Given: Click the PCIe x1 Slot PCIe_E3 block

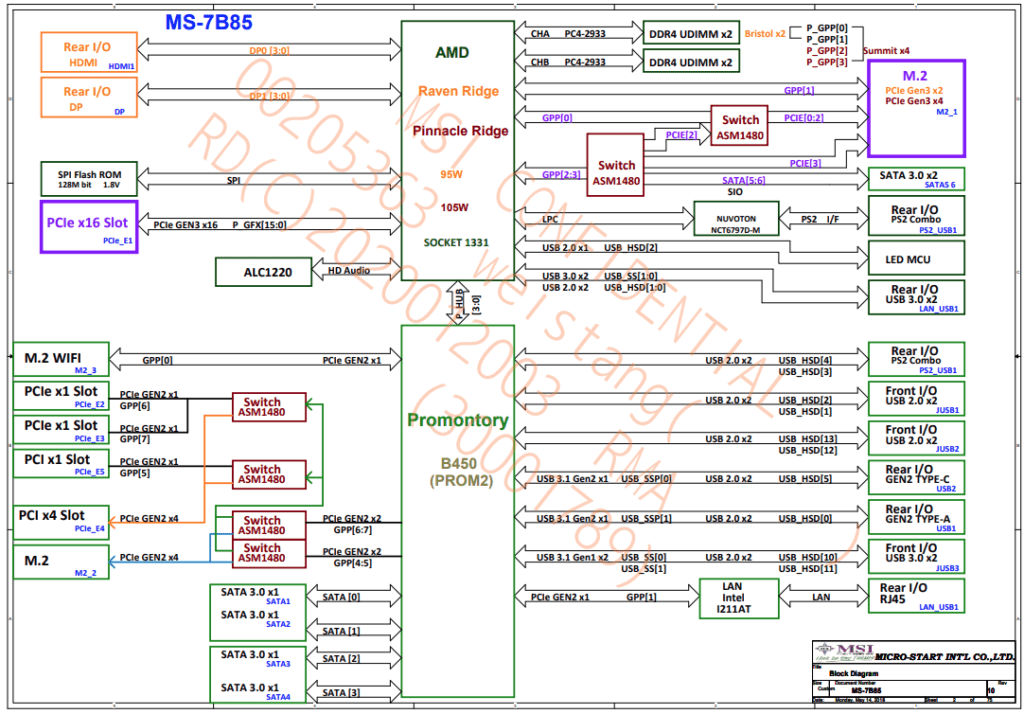Looking at the screenshot, I should point(61,430).
